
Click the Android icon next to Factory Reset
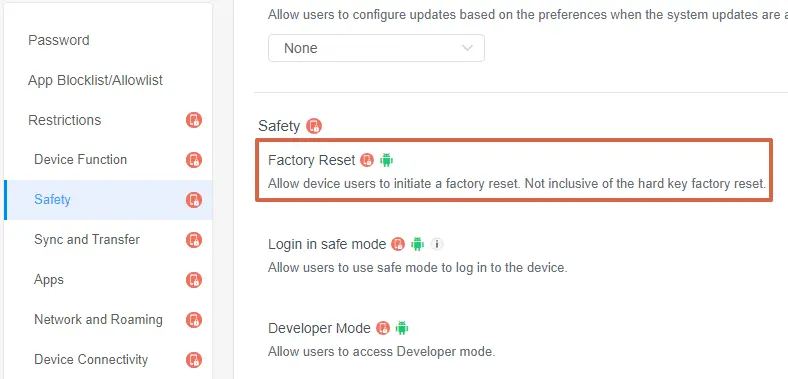point(386,160)
